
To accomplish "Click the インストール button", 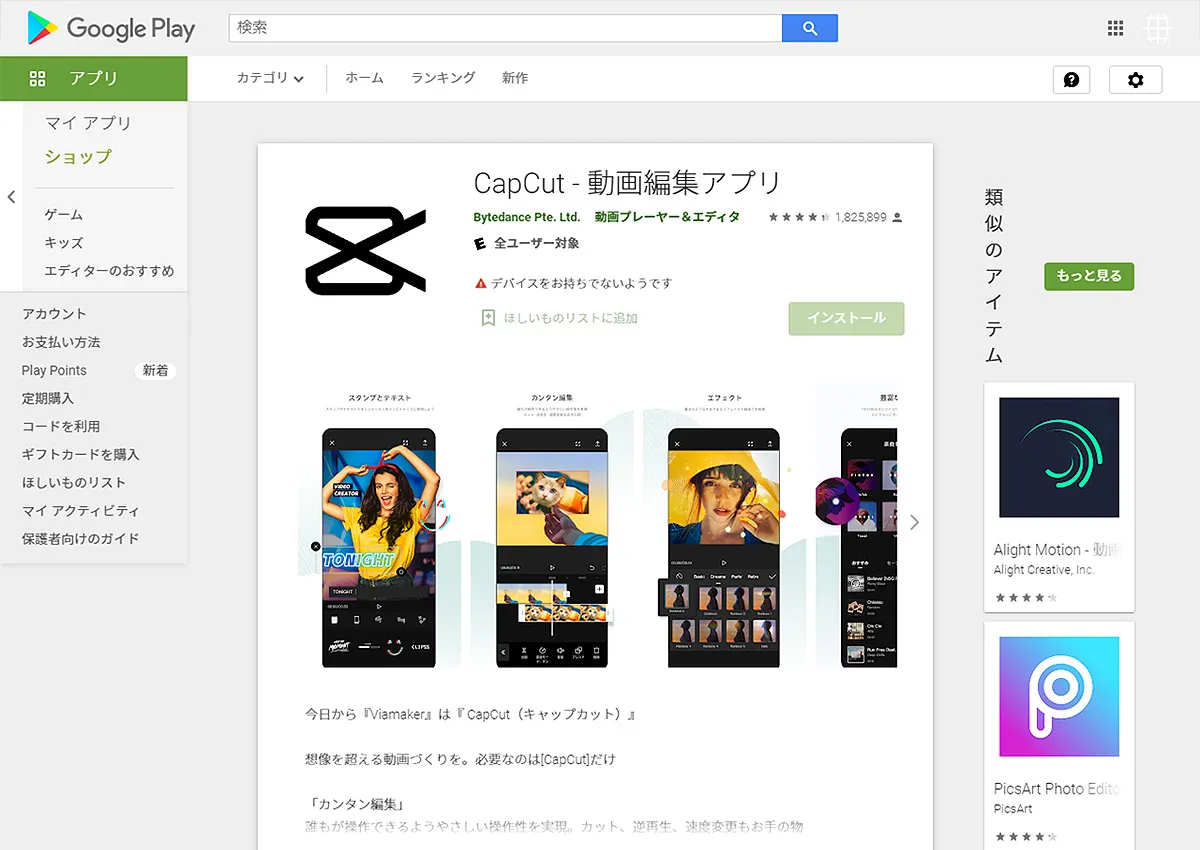I will tap(846, 318).
